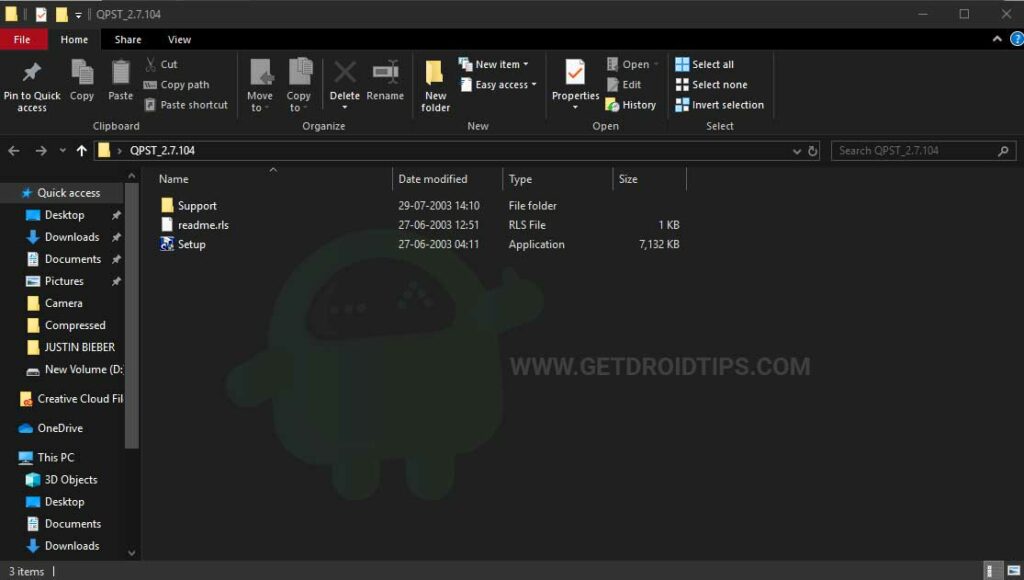
Task: Open Help with question mark icon
Action: coord(1017,39)
